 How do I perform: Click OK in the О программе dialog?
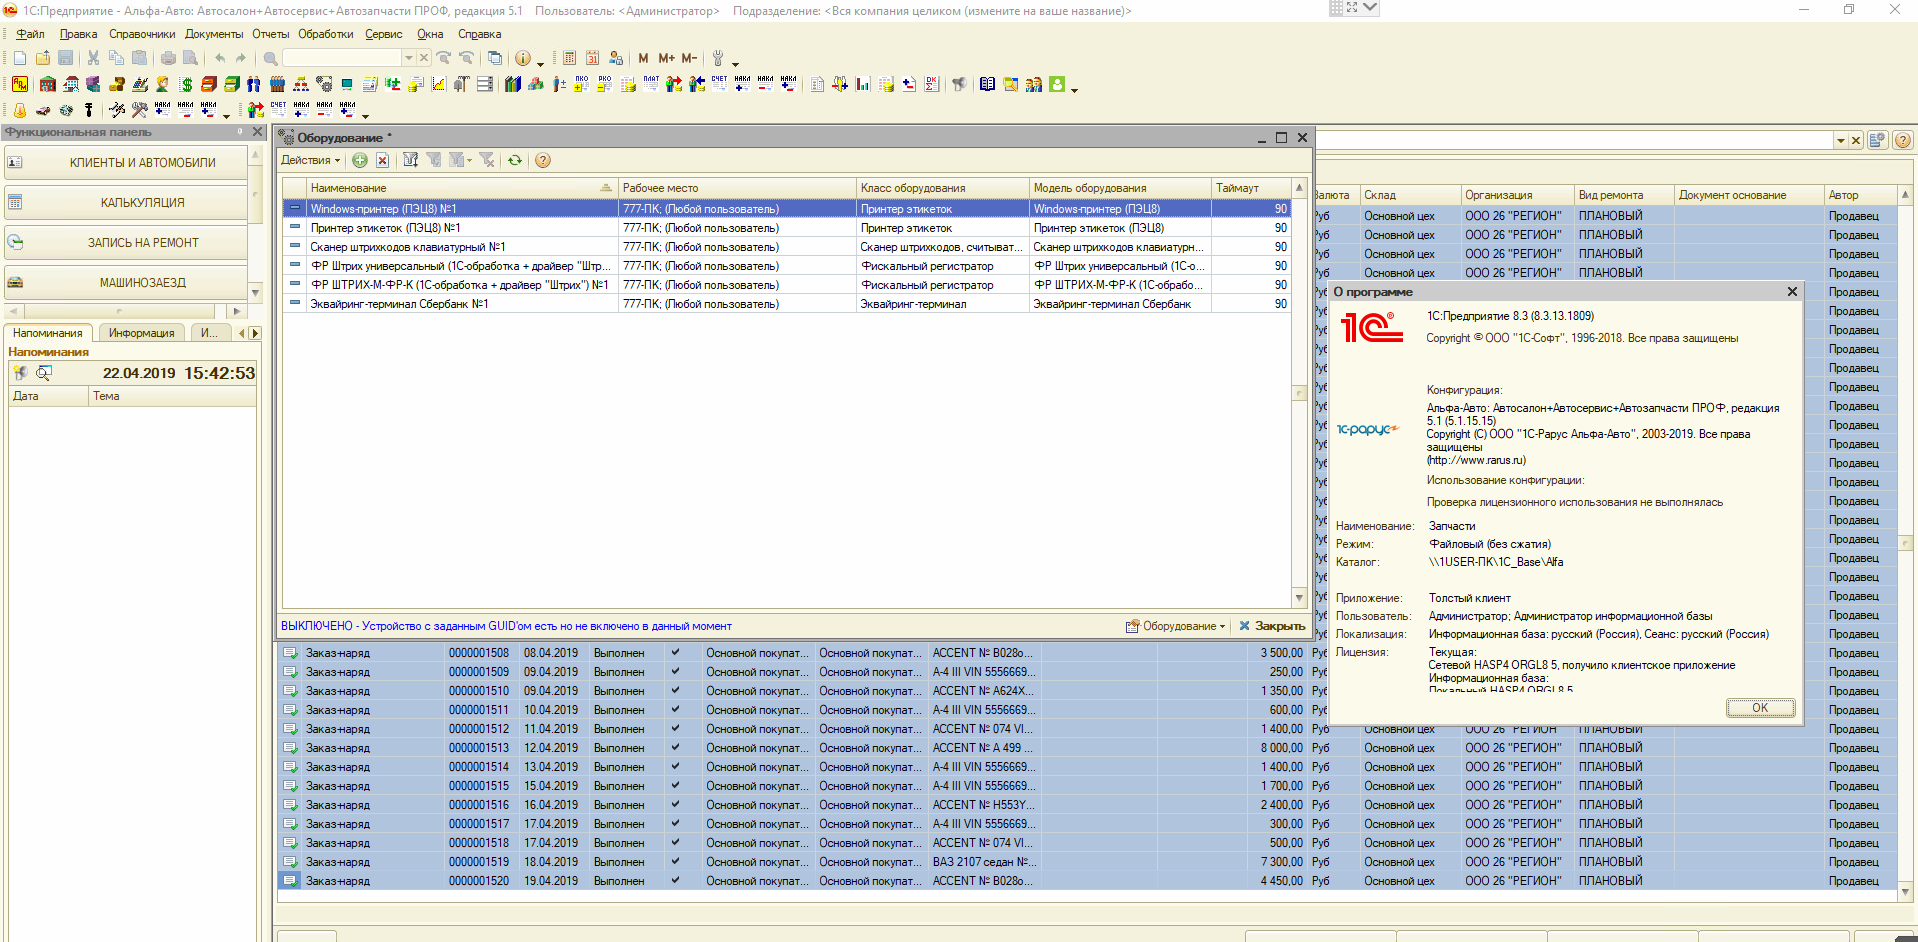1760,708
